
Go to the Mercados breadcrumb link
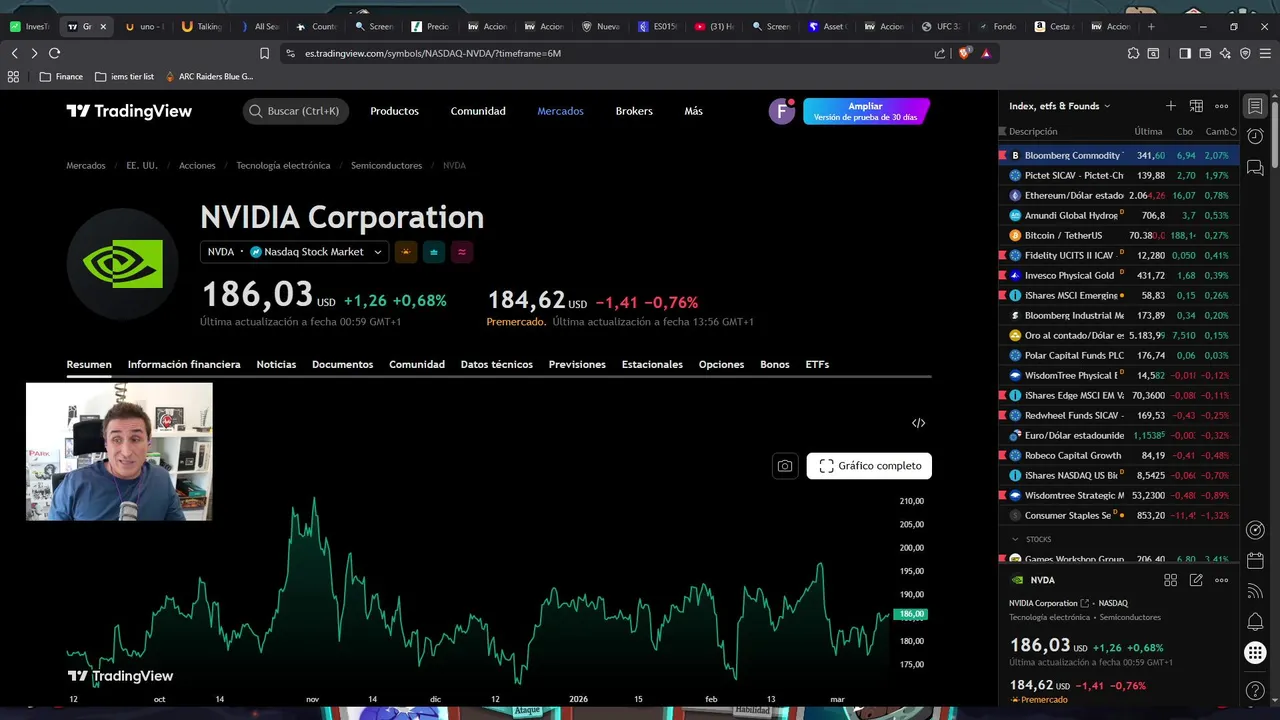tap(86, 165)
